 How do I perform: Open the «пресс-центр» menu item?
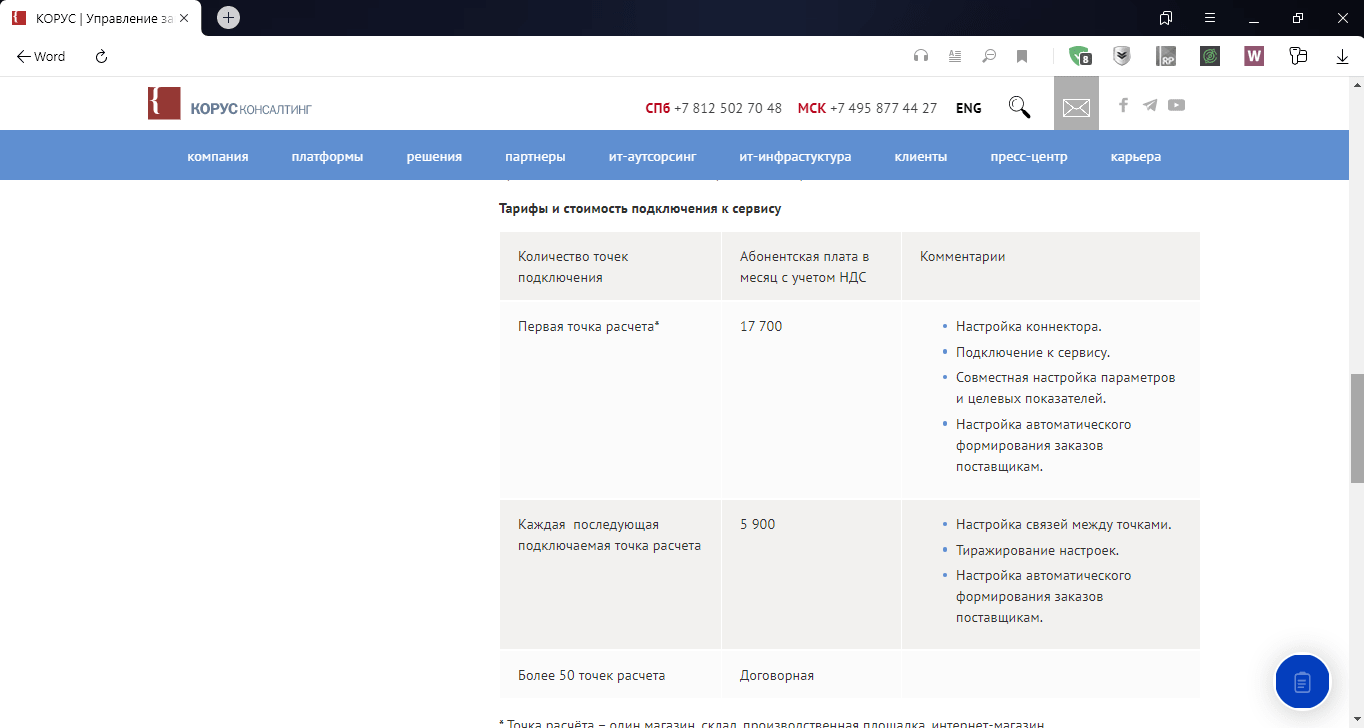point(1029,157)
